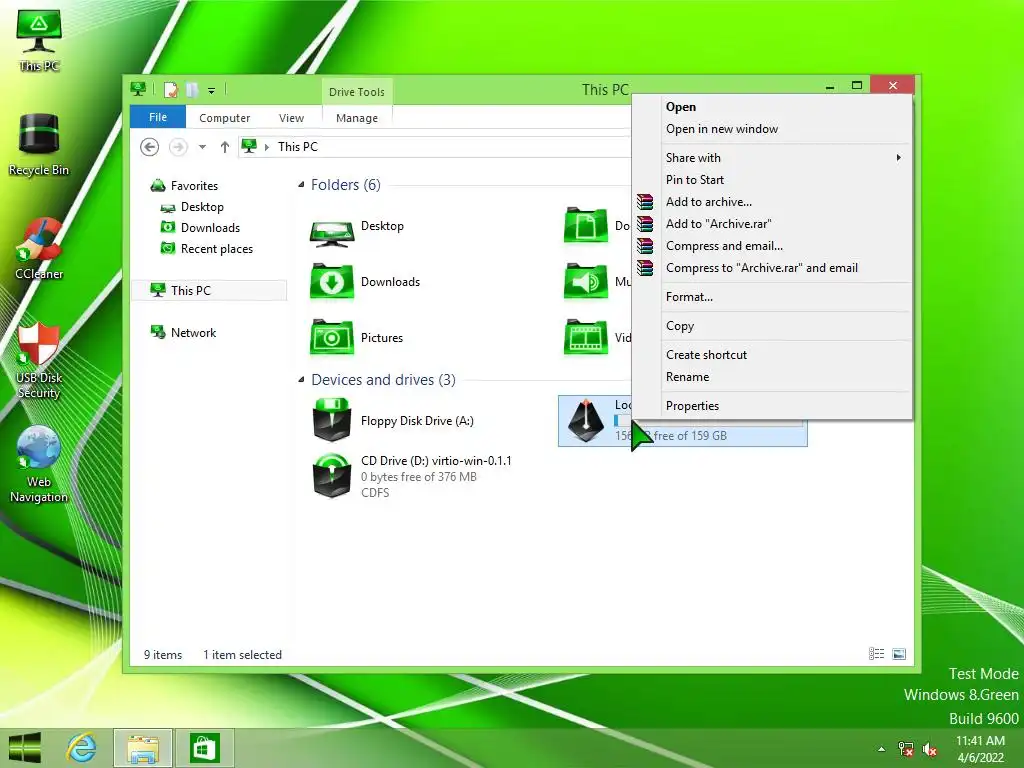Collapse the Folders (6) group

301,185
